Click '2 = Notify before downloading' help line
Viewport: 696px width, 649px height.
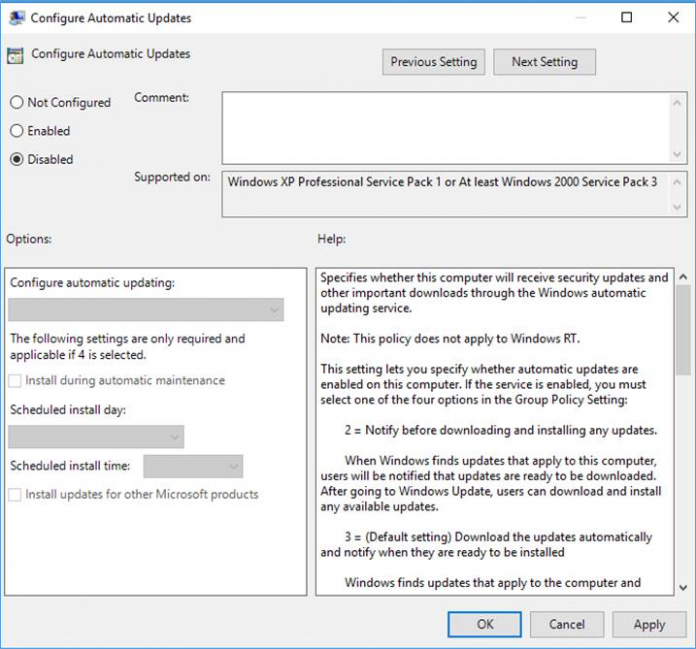tap(501, 430)
